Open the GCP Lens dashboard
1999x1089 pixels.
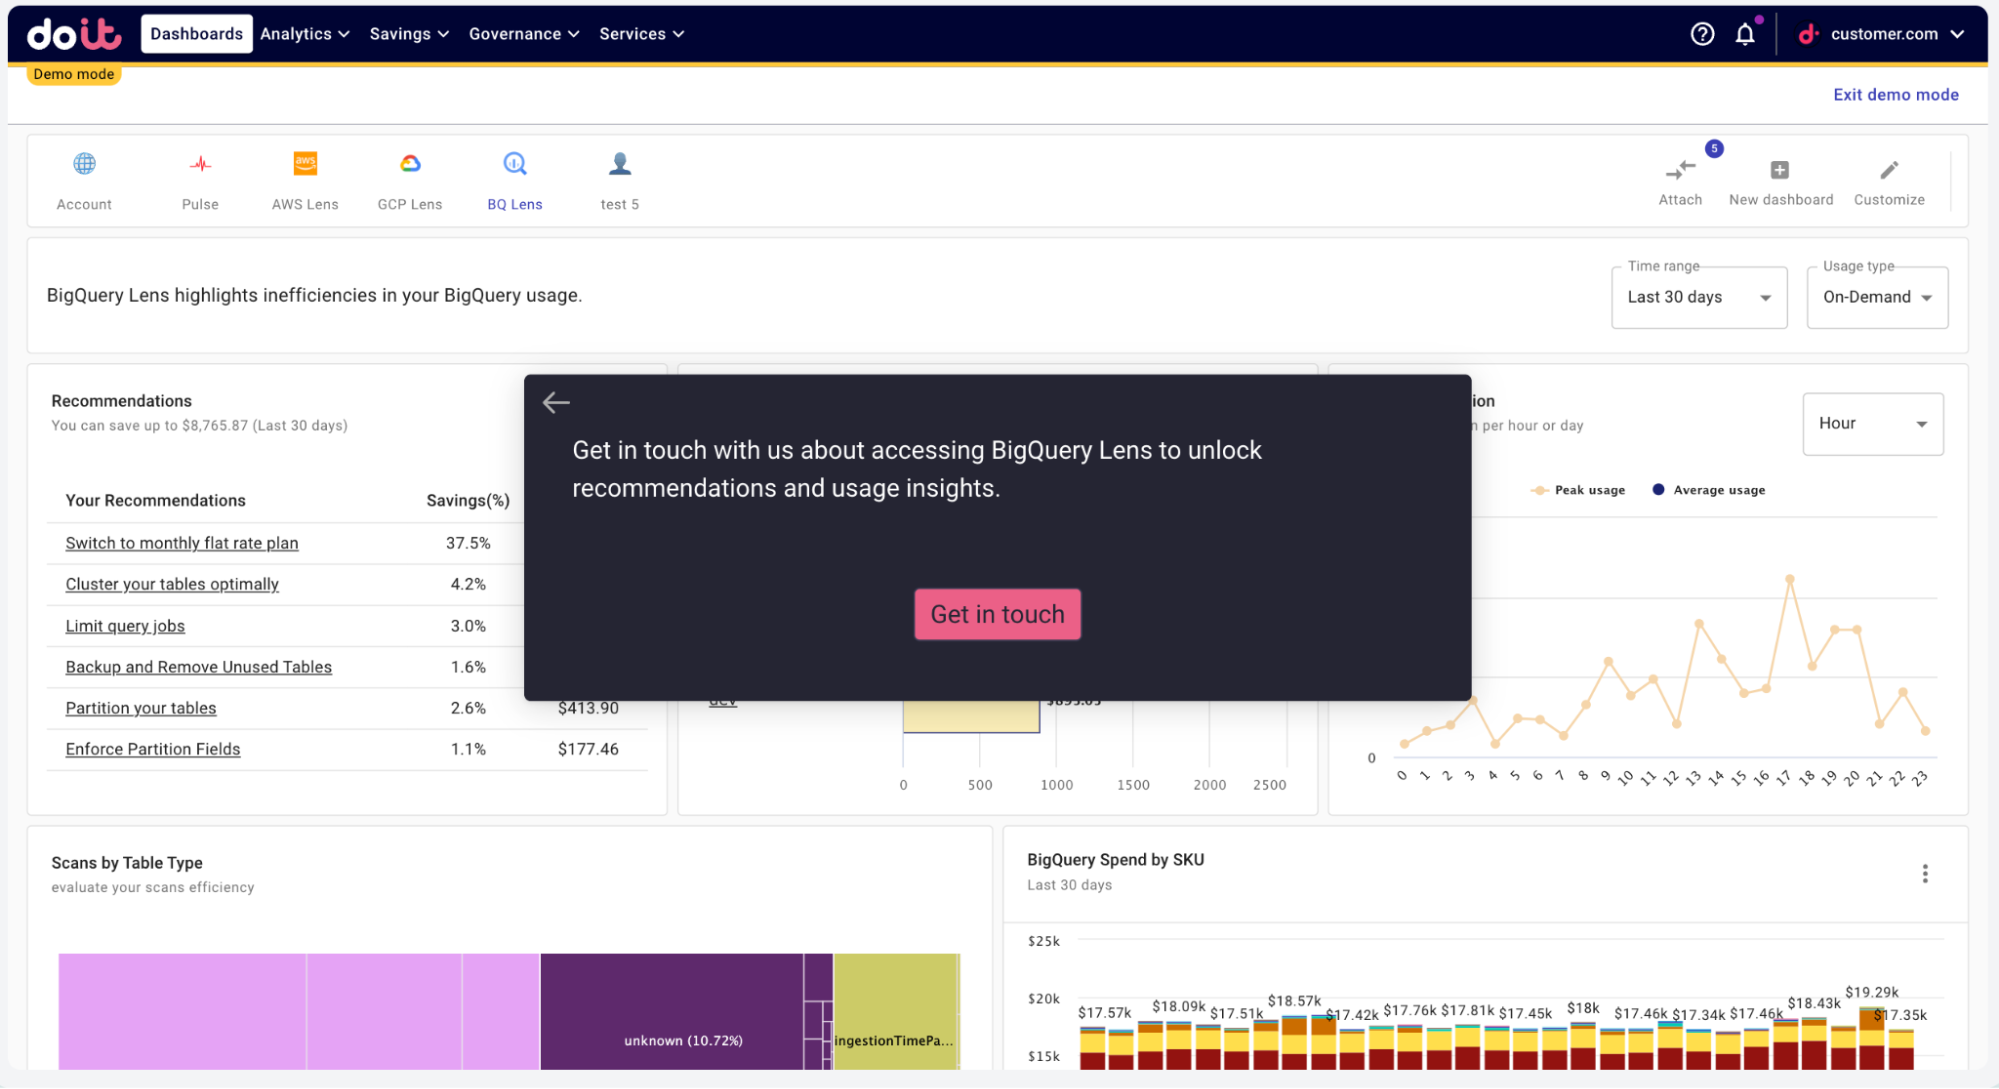[409, 180]
